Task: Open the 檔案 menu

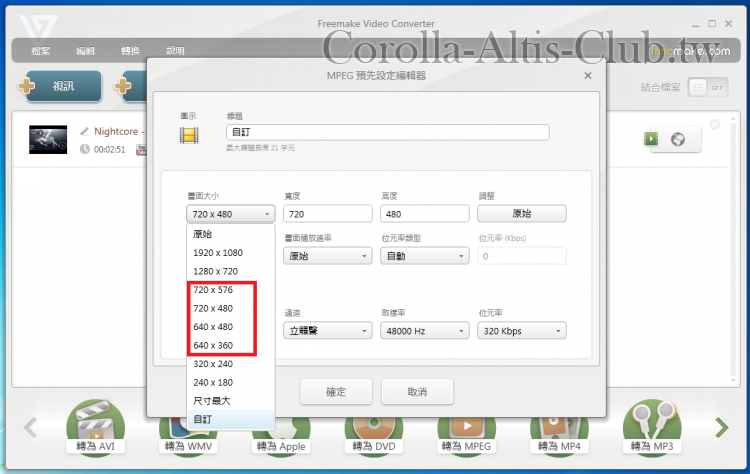Action: click(x=41, y=51)
